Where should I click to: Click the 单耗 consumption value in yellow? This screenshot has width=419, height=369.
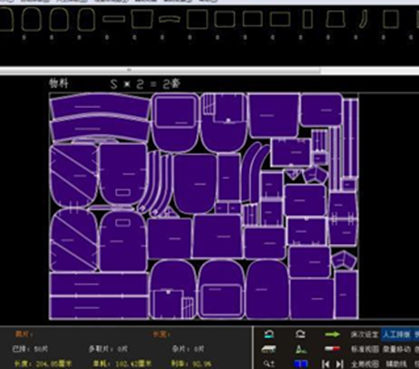[122, 364]
